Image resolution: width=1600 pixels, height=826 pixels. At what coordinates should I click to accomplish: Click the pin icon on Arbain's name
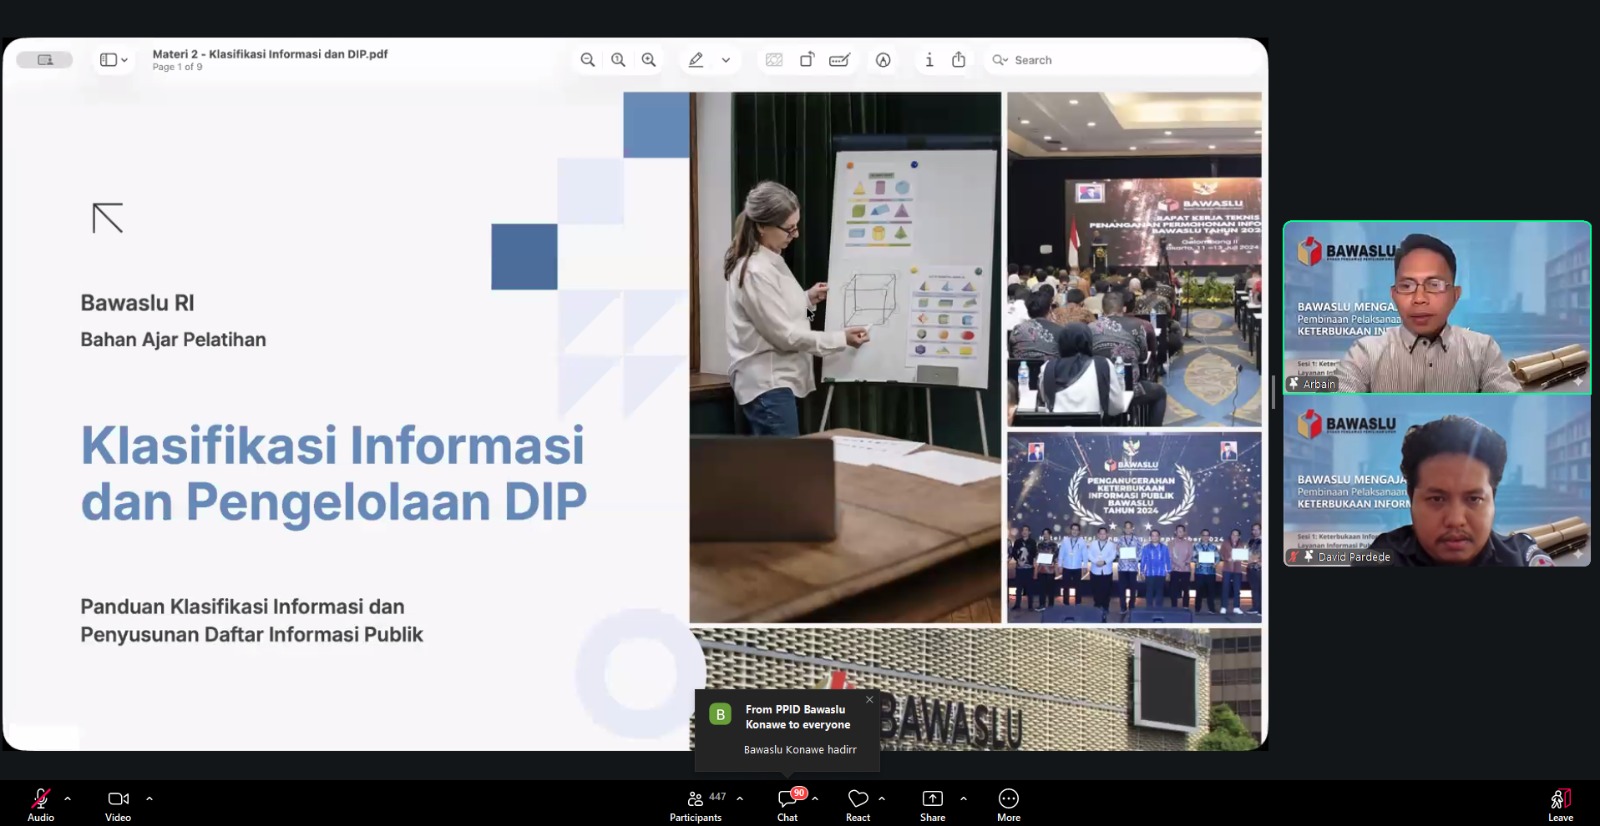point(1293,384)
